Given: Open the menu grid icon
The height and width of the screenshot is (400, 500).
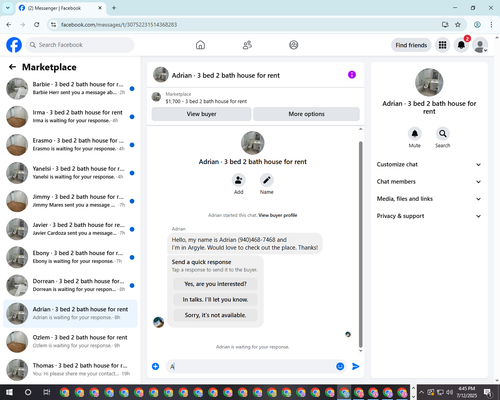Looking at the screenshot, I should click(x=442, y=45).
